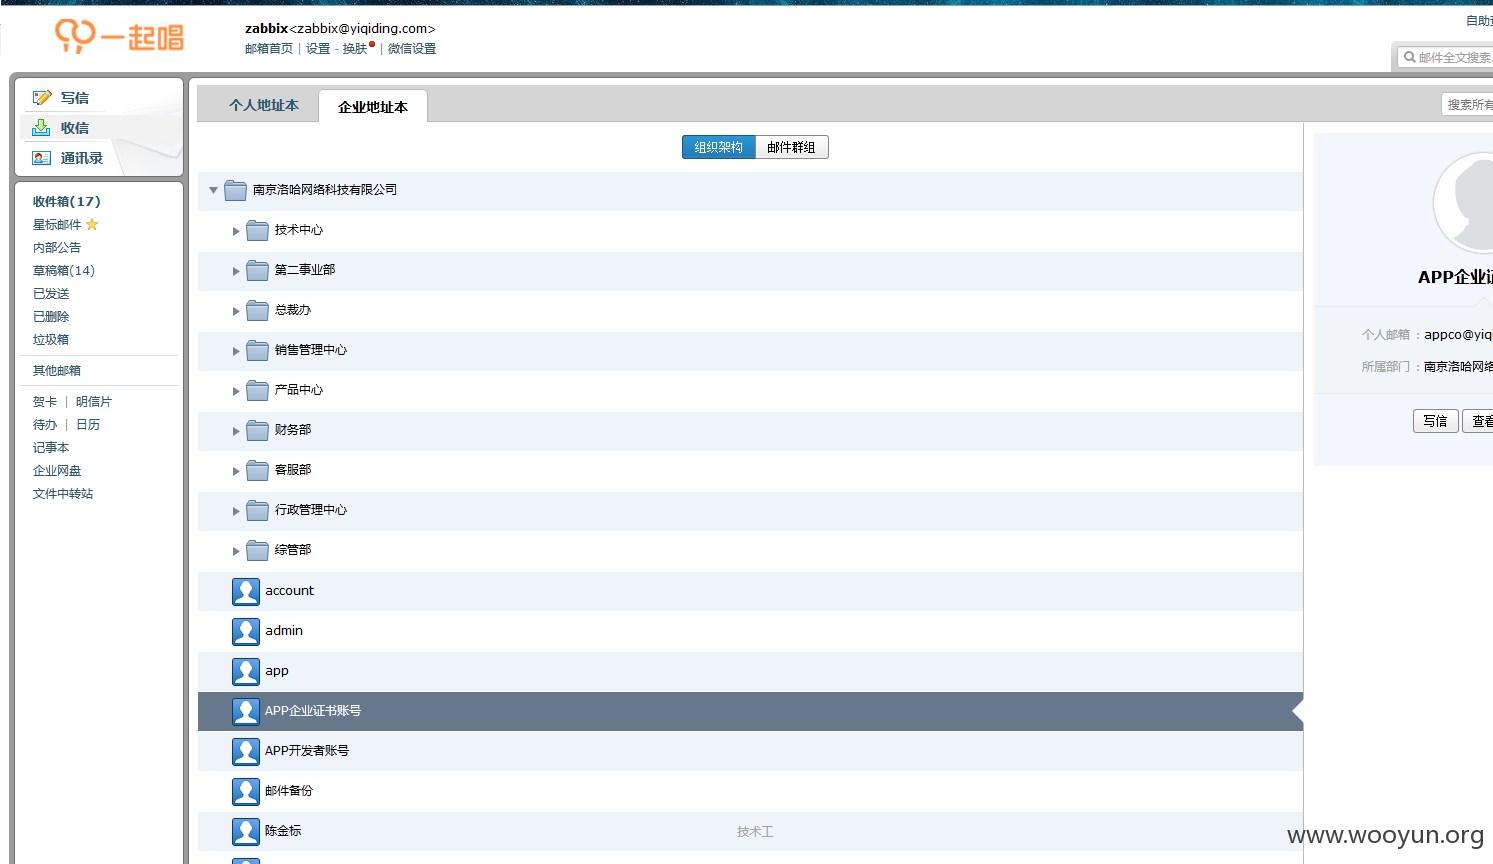Switch view to 邮件群组

click(791, 147)
